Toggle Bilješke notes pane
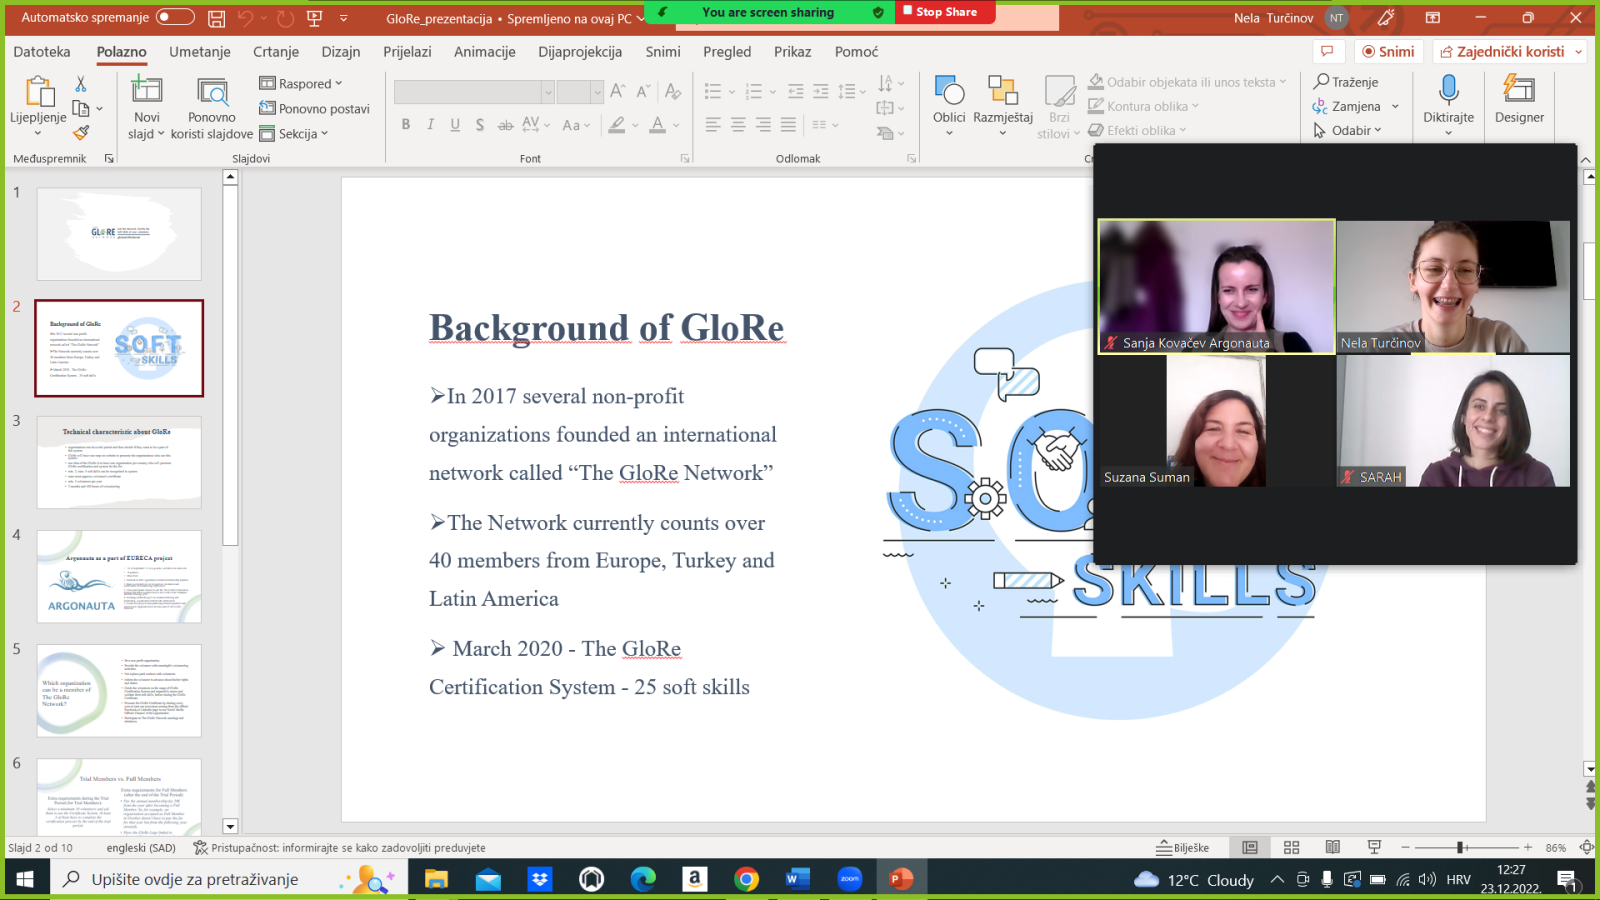 [1182, 847]
